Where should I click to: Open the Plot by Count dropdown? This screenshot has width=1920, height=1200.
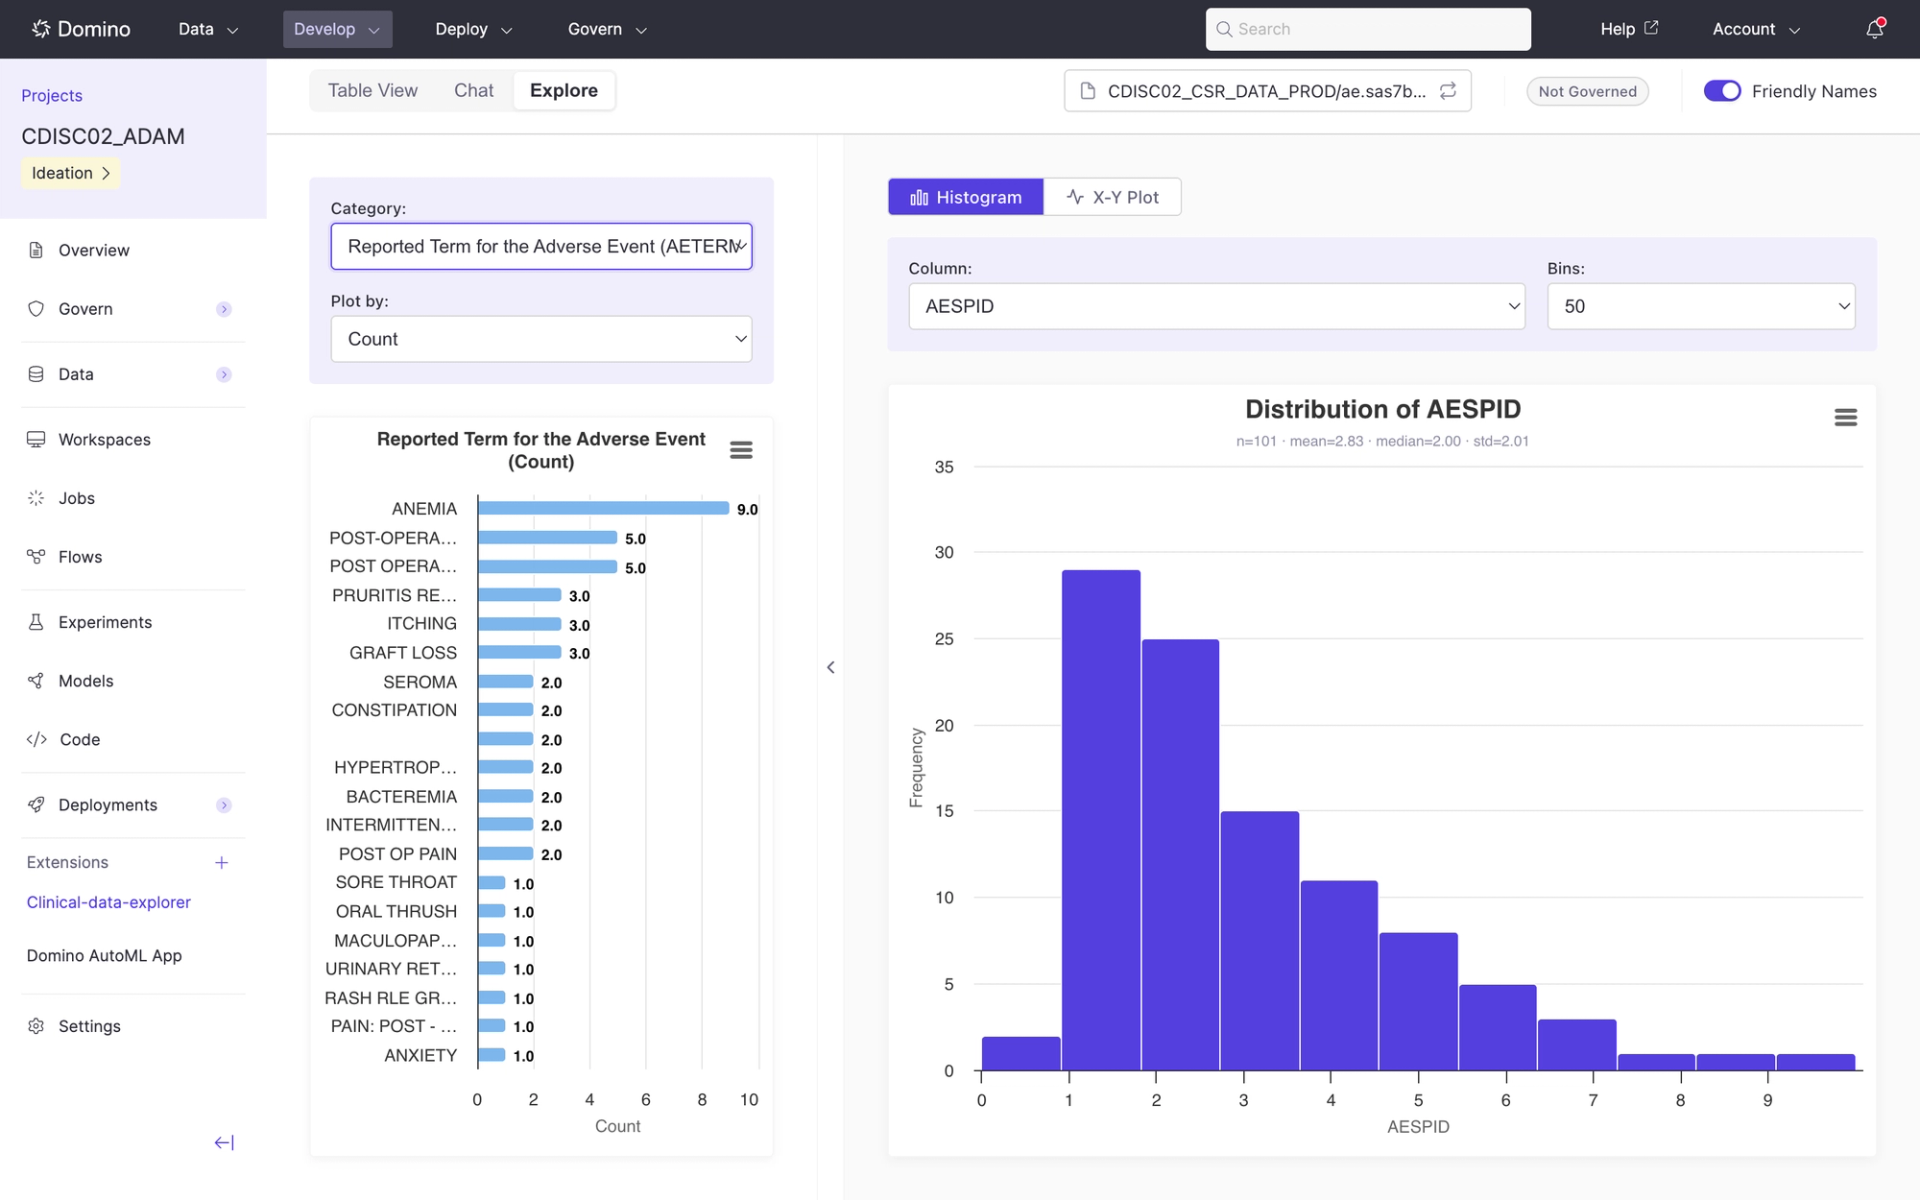(541, 339)
